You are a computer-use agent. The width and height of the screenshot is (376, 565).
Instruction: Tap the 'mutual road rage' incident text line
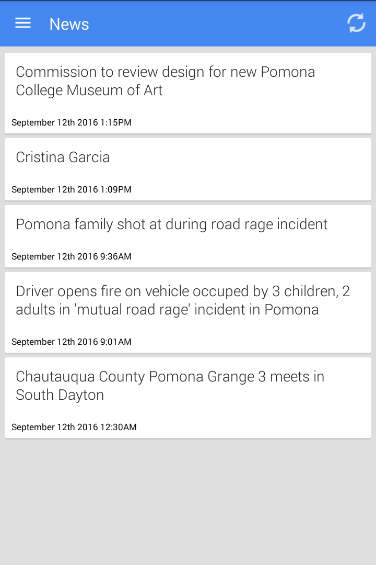[x=167, y=310]
